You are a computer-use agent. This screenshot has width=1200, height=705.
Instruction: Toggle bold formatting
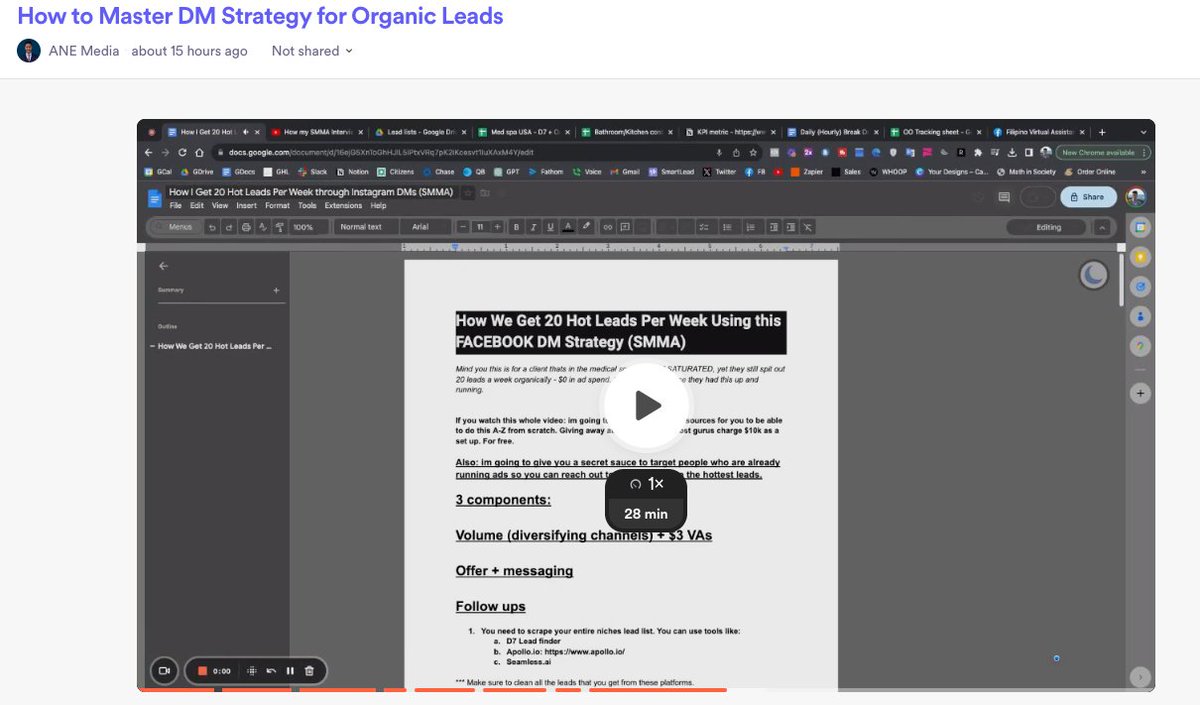pos(516,227)
